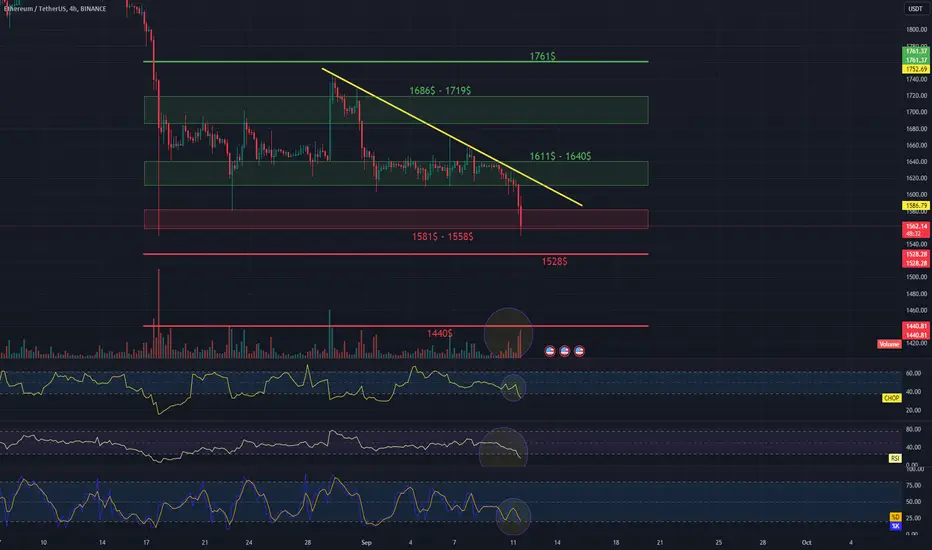Open the USDT currency selector

pyautogui.click(x=915, y=9)
